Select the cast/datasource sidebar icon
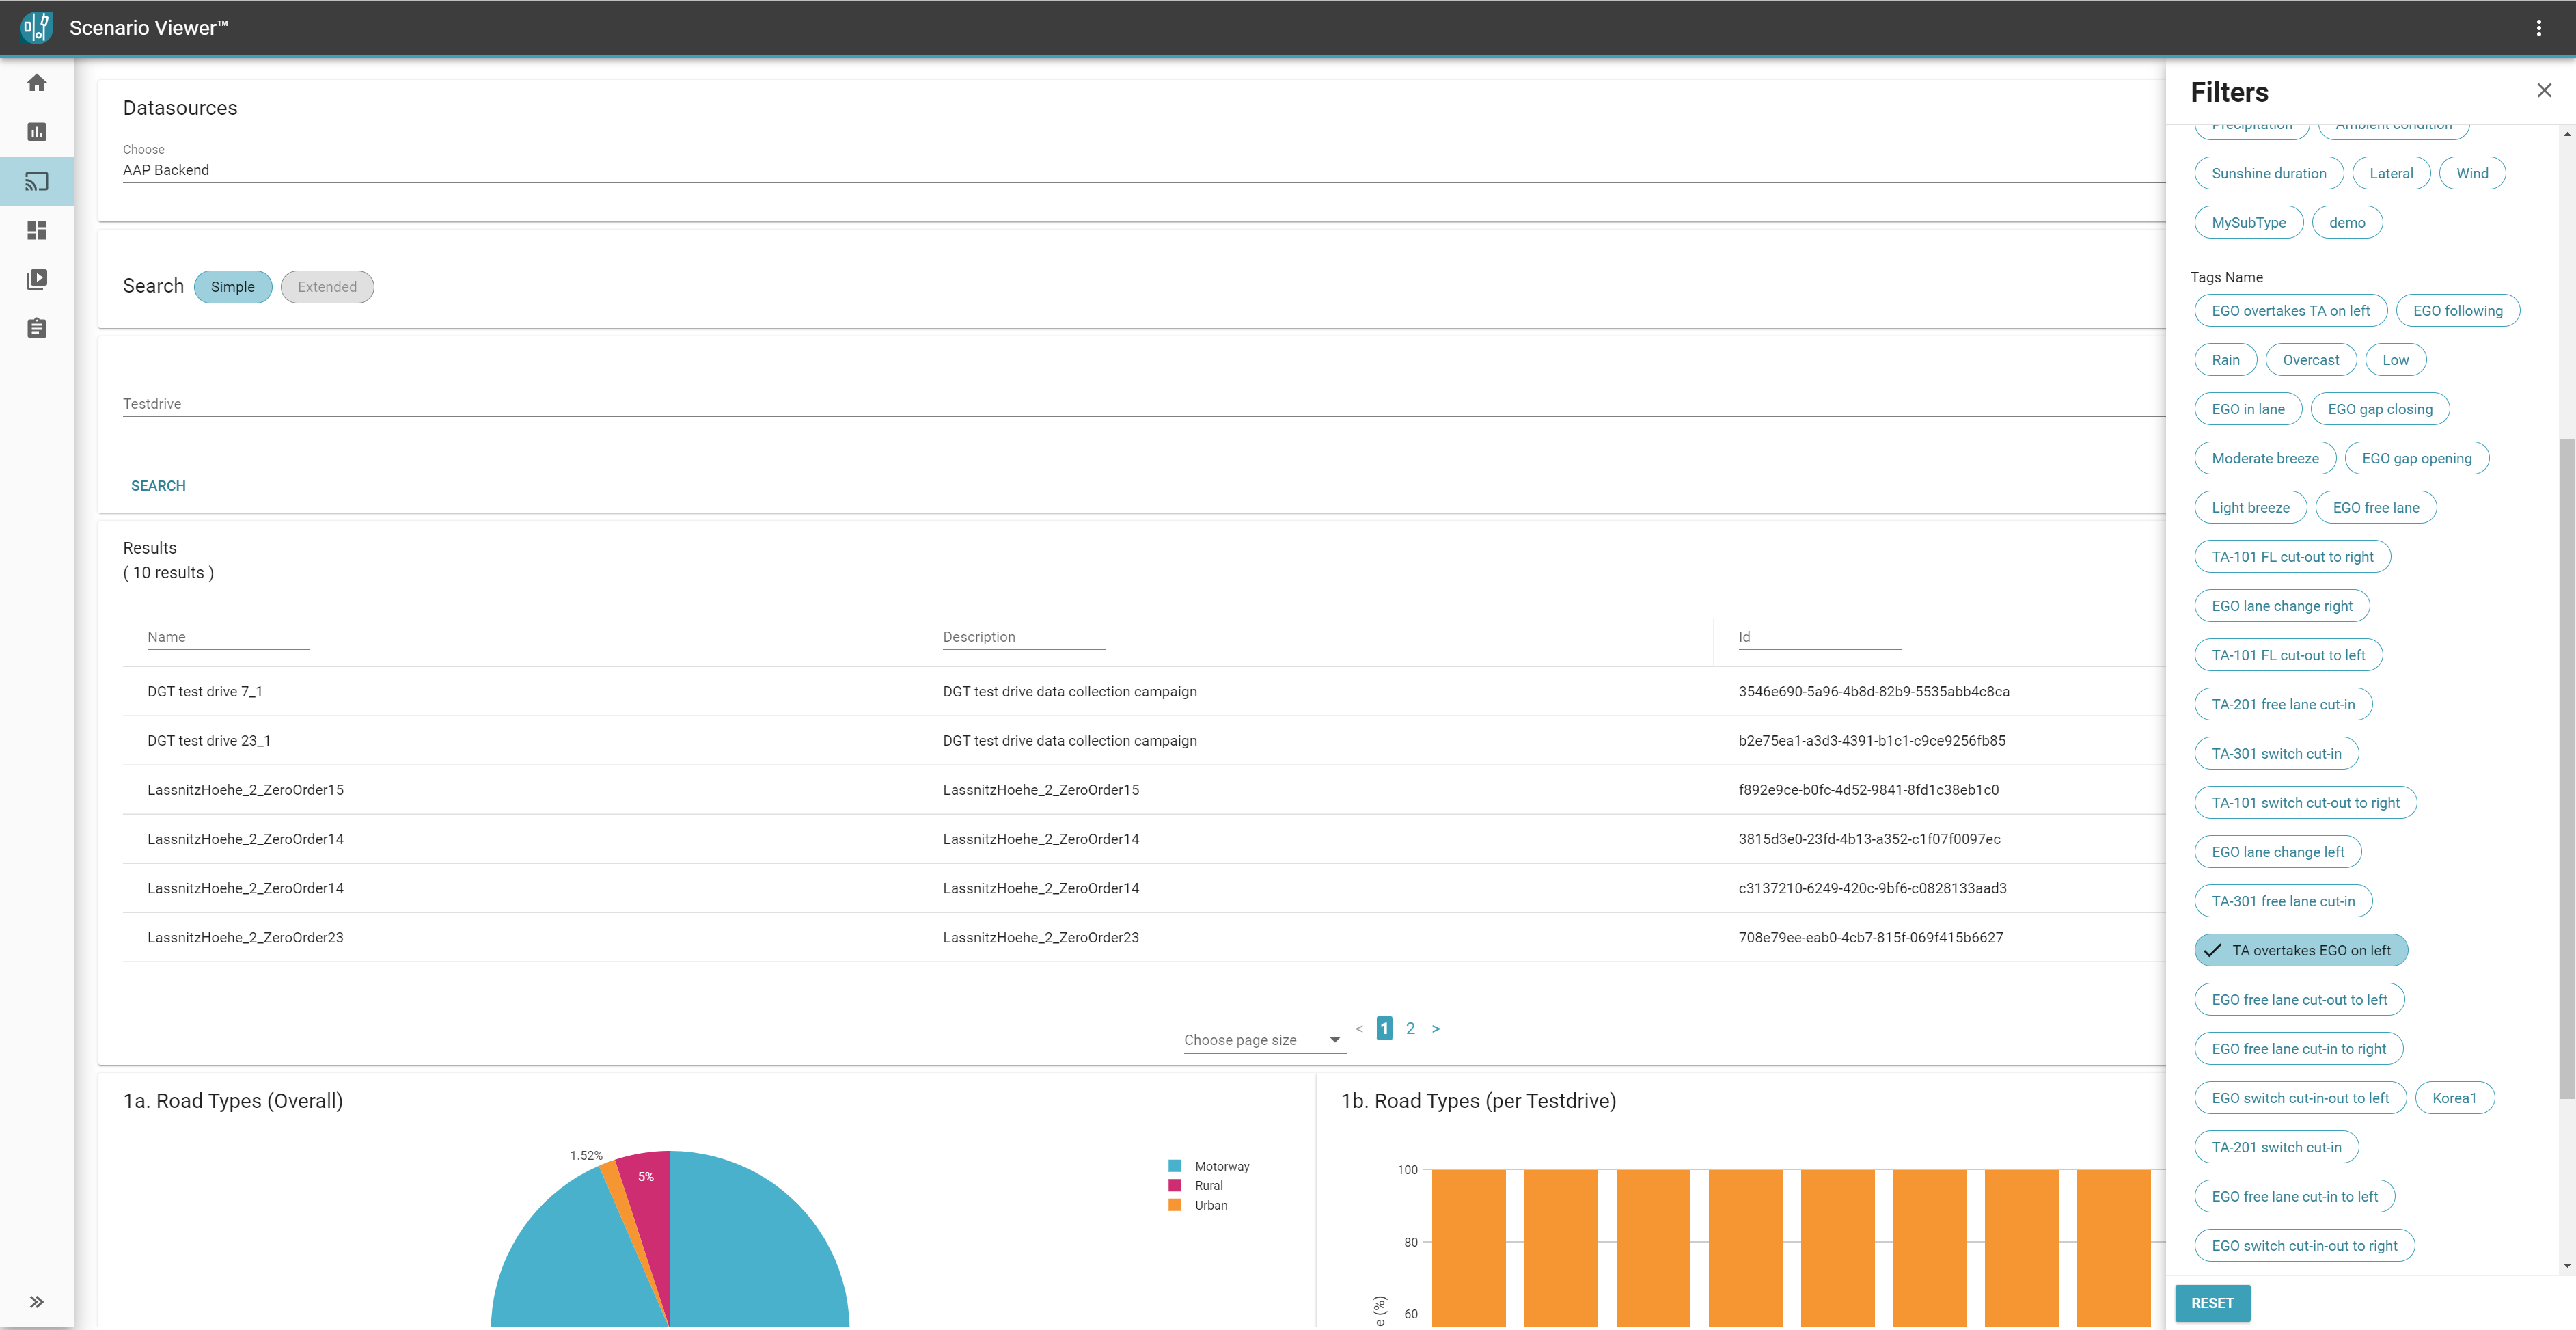This screenshot has width=2576, height=1330. click(x=37, y=181)
